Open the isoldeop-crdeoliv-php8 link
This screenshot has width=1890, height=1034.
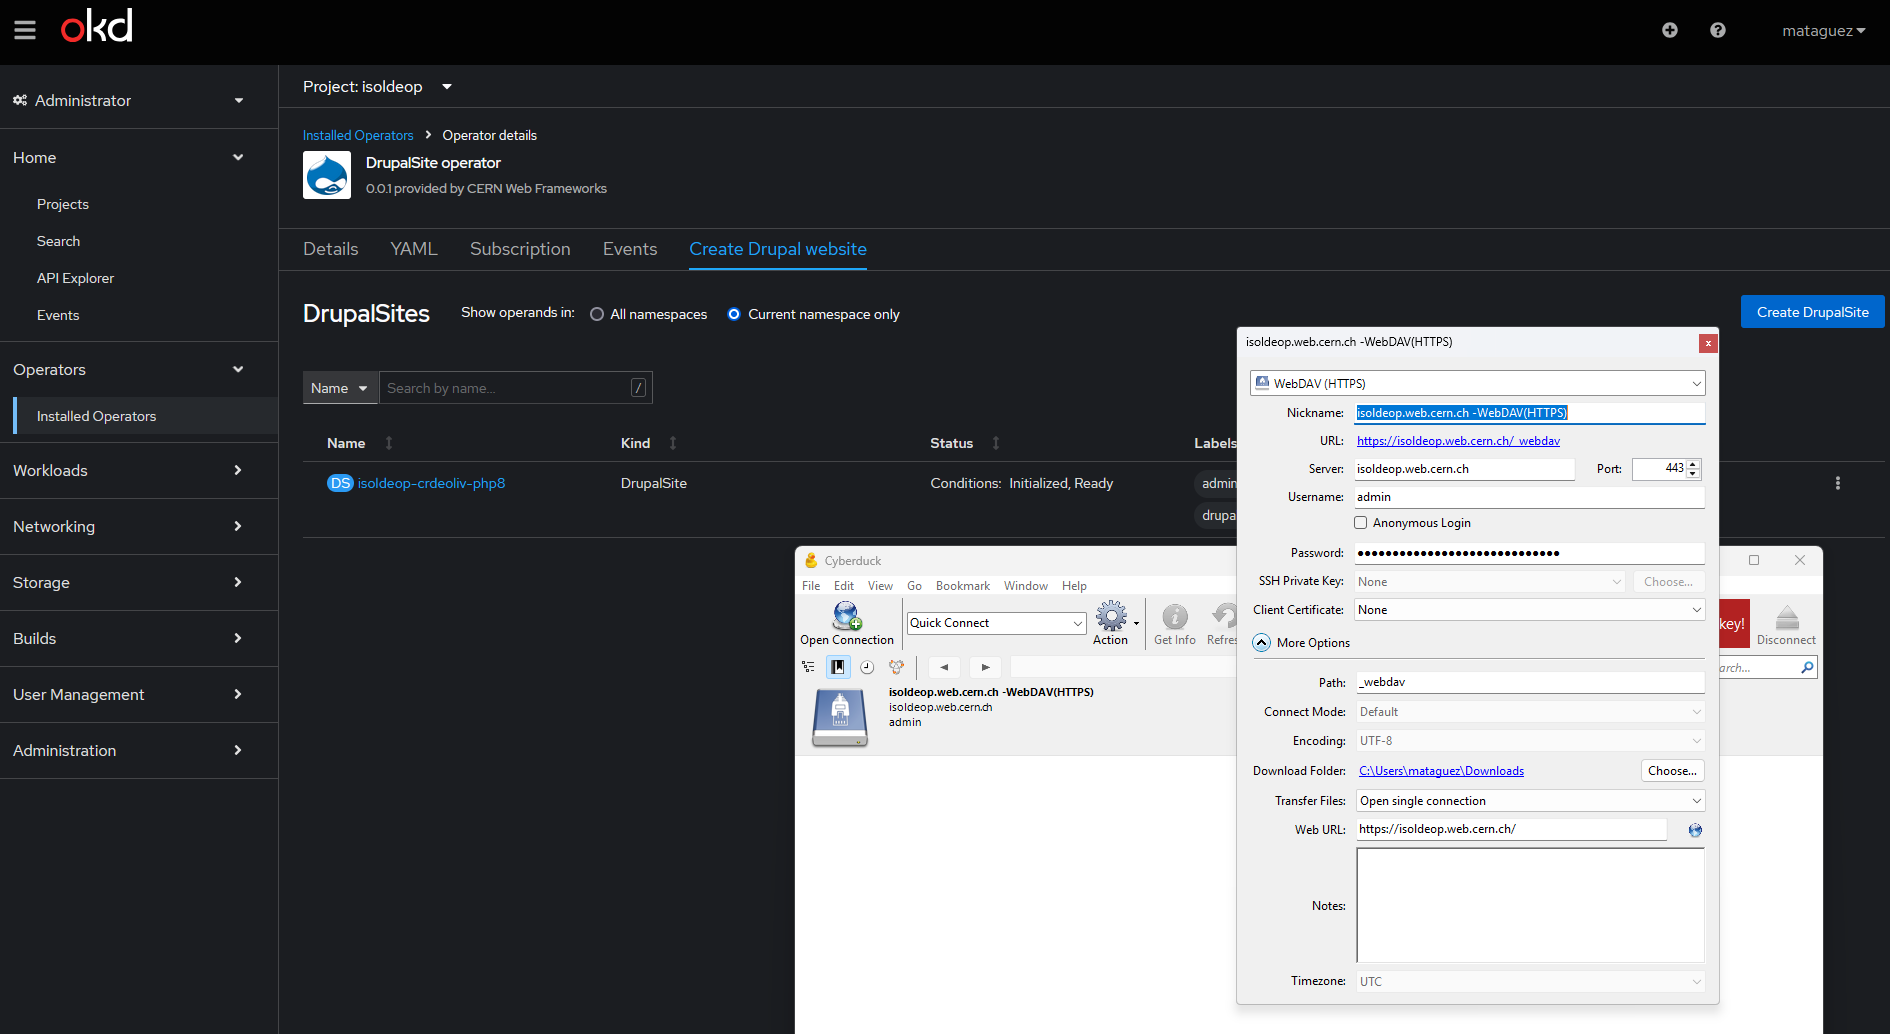pyautogui.click(x=431, y=483)
